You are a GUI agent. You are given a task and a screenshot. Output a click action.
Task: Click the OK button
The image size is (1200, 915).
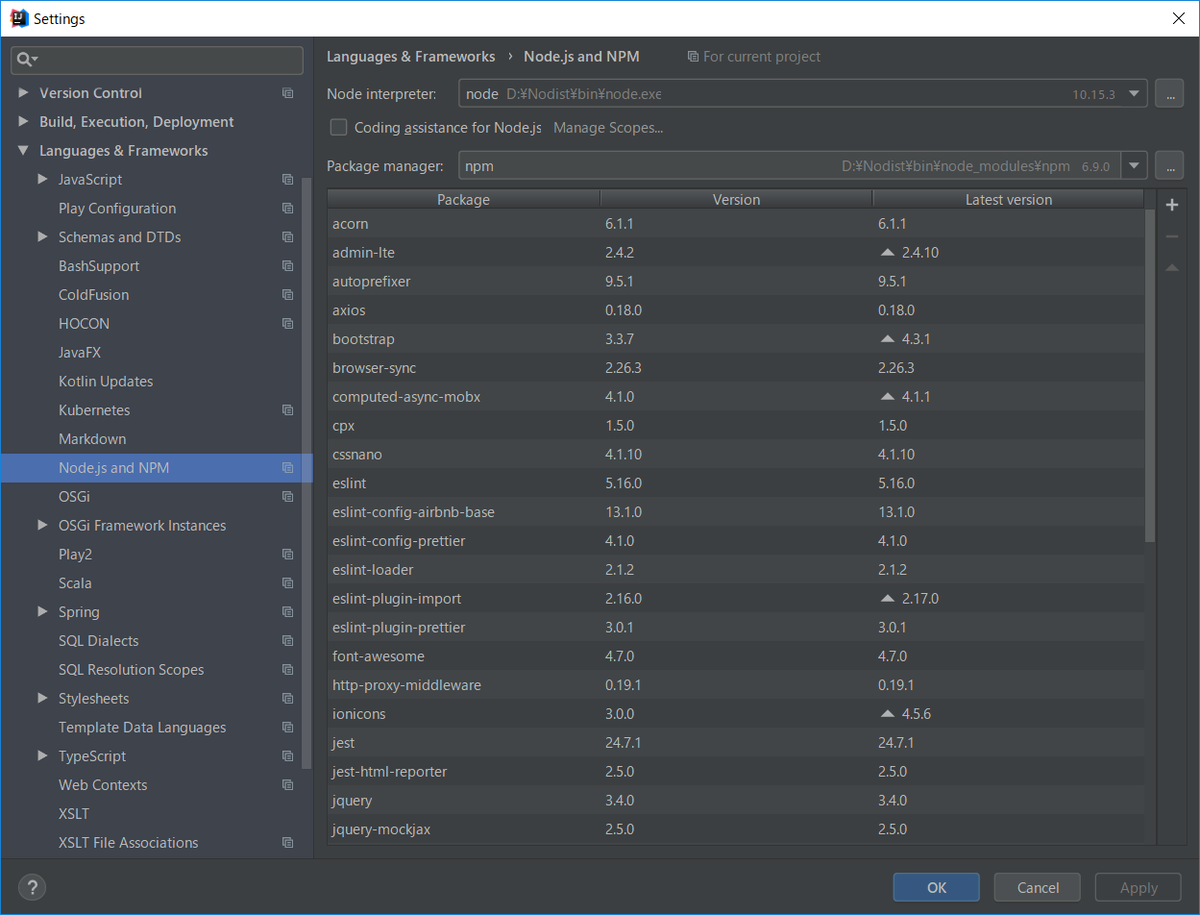(936, 887)
